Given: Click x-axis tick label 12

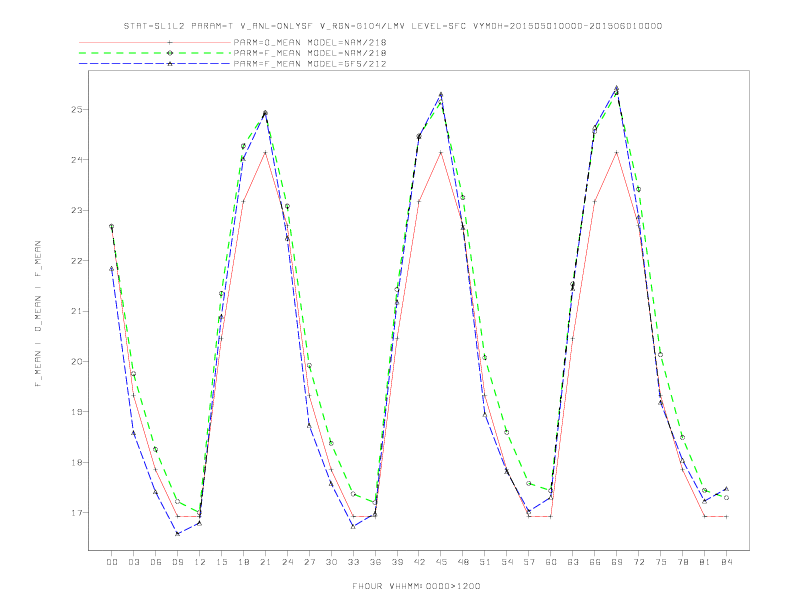Looking at the screenshot, I should point(200,562).
